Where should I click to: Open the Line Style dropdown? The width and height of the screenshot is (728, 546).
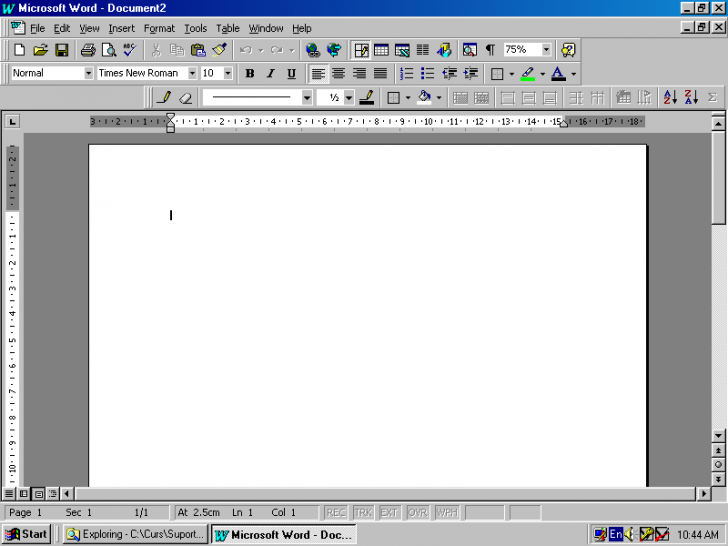click(x=306, y=98)
